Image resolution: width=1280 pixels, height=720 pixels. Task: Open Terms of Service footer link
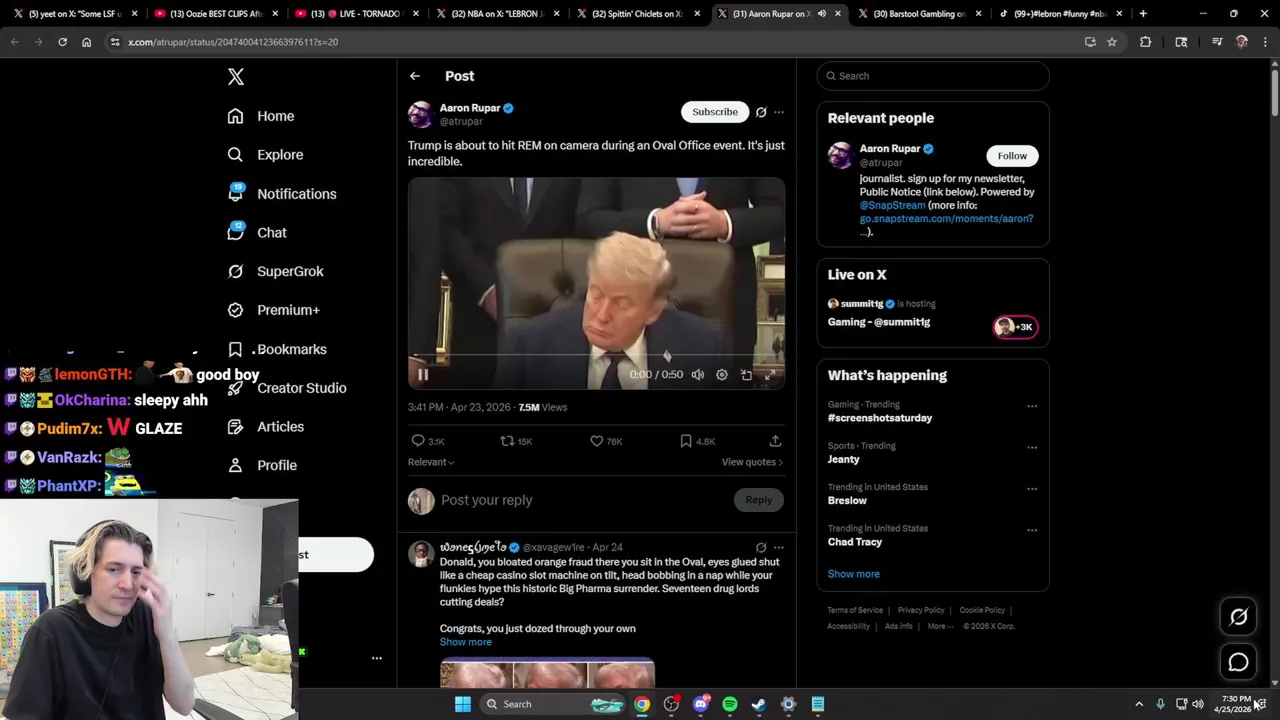(x=855, y=610)
